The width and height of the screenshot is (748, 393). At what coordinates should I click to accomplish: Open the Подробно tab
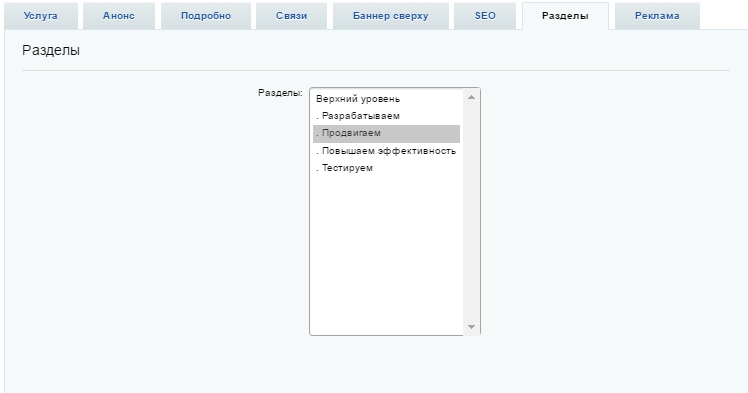click(x=206, y=16)
